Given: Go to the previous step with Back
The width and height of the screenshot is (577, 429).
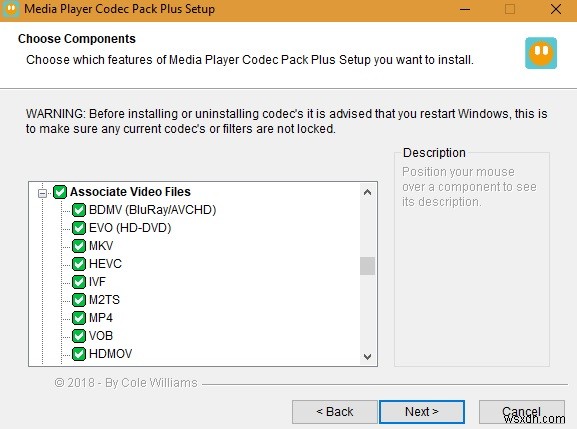Looking at the screenshot, I should (x=335, y=412).
